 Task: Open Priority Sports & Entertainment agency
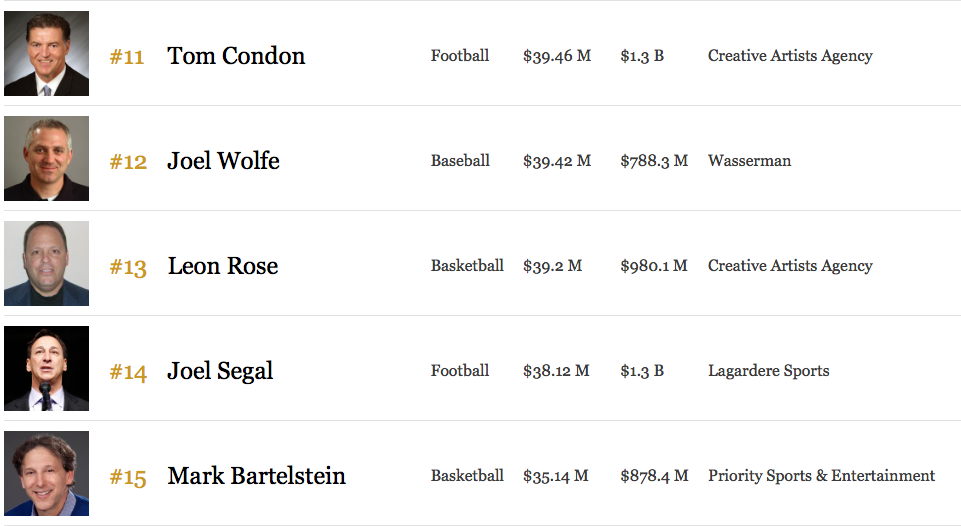[x=821, y=476]
